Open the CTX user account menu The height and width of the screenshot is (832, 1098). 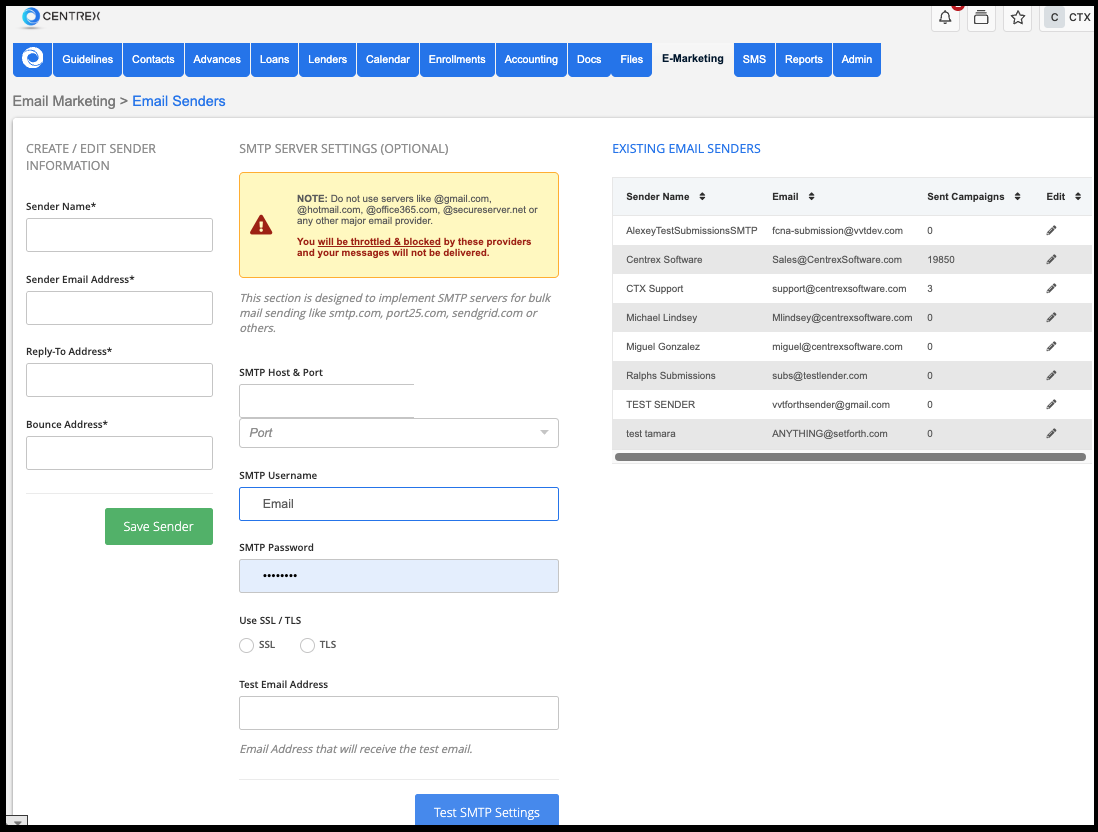pos(1069,18)
